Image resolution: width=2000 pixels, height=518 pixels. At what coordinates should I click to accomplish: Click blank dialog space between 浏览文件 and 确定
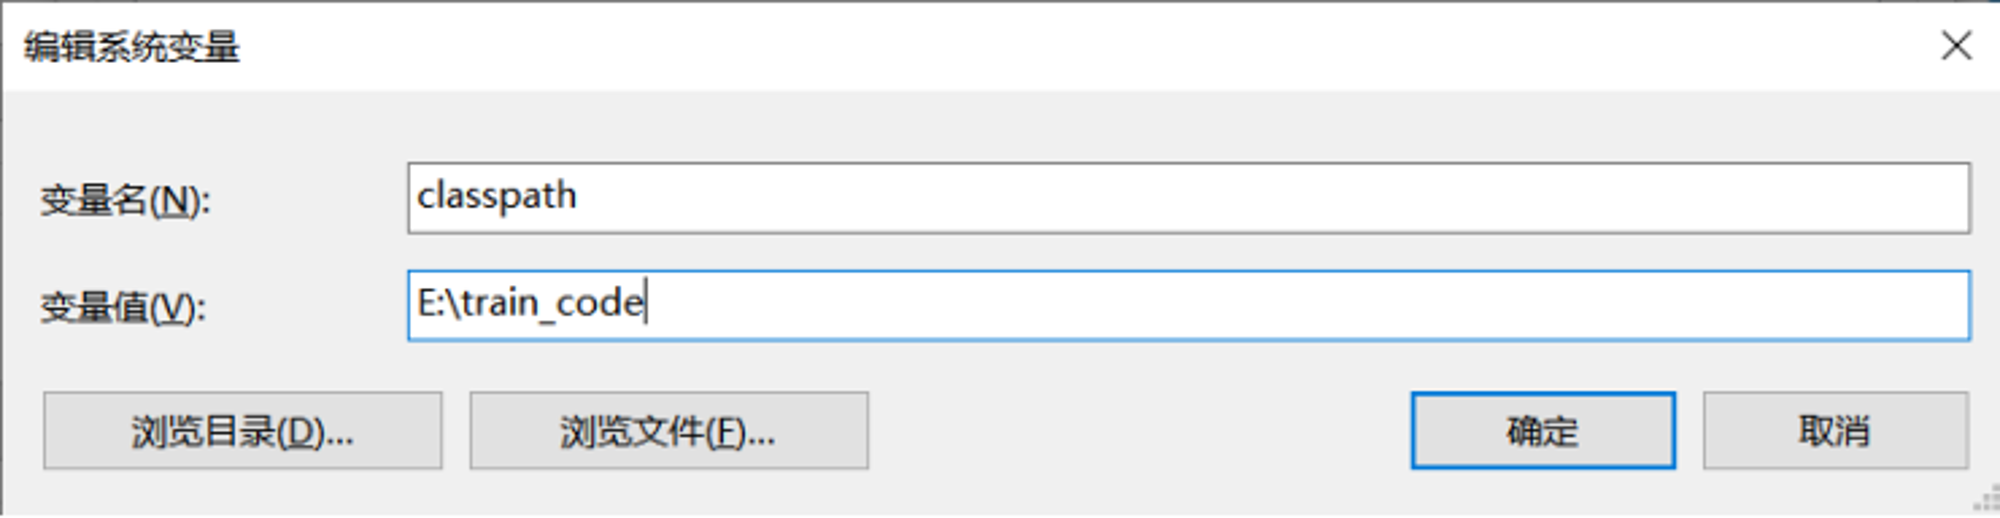point(1140,430)
